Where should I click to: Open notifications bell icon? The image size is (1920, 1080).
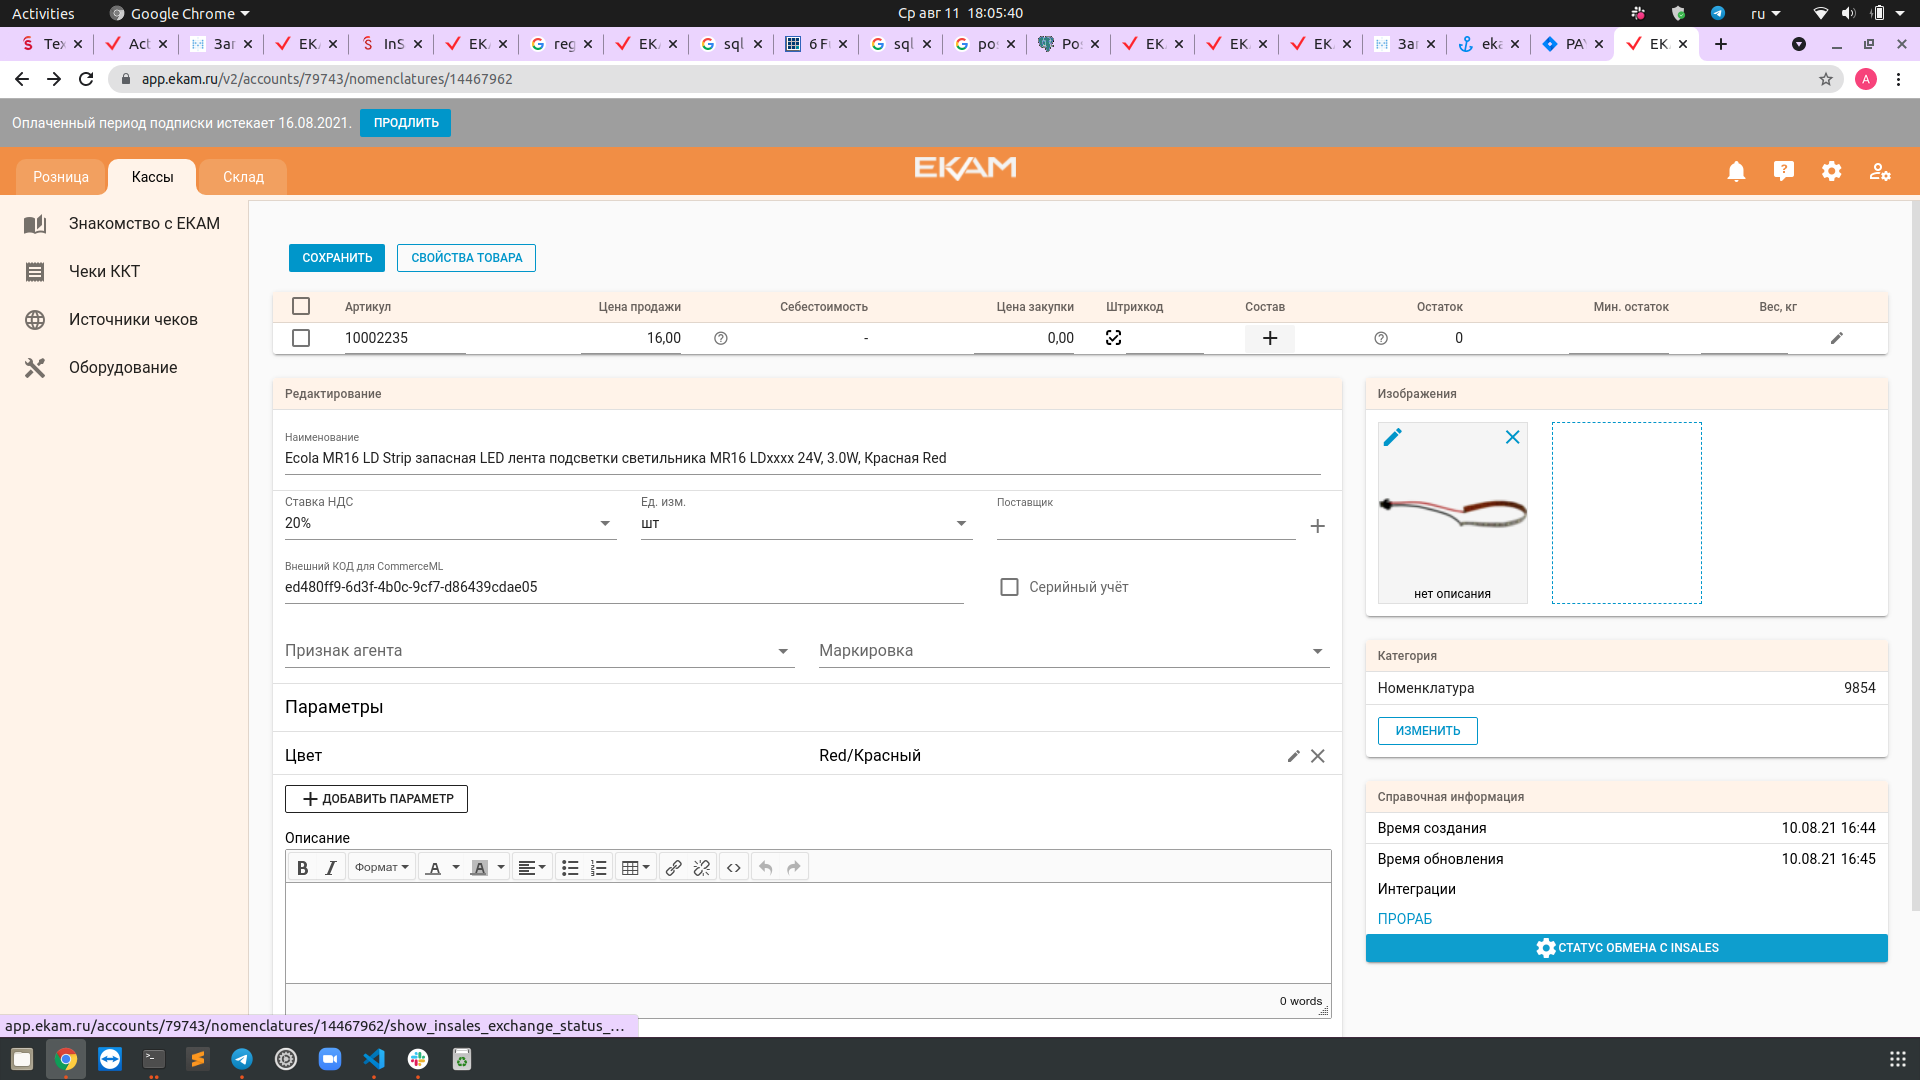point(1736,172)
